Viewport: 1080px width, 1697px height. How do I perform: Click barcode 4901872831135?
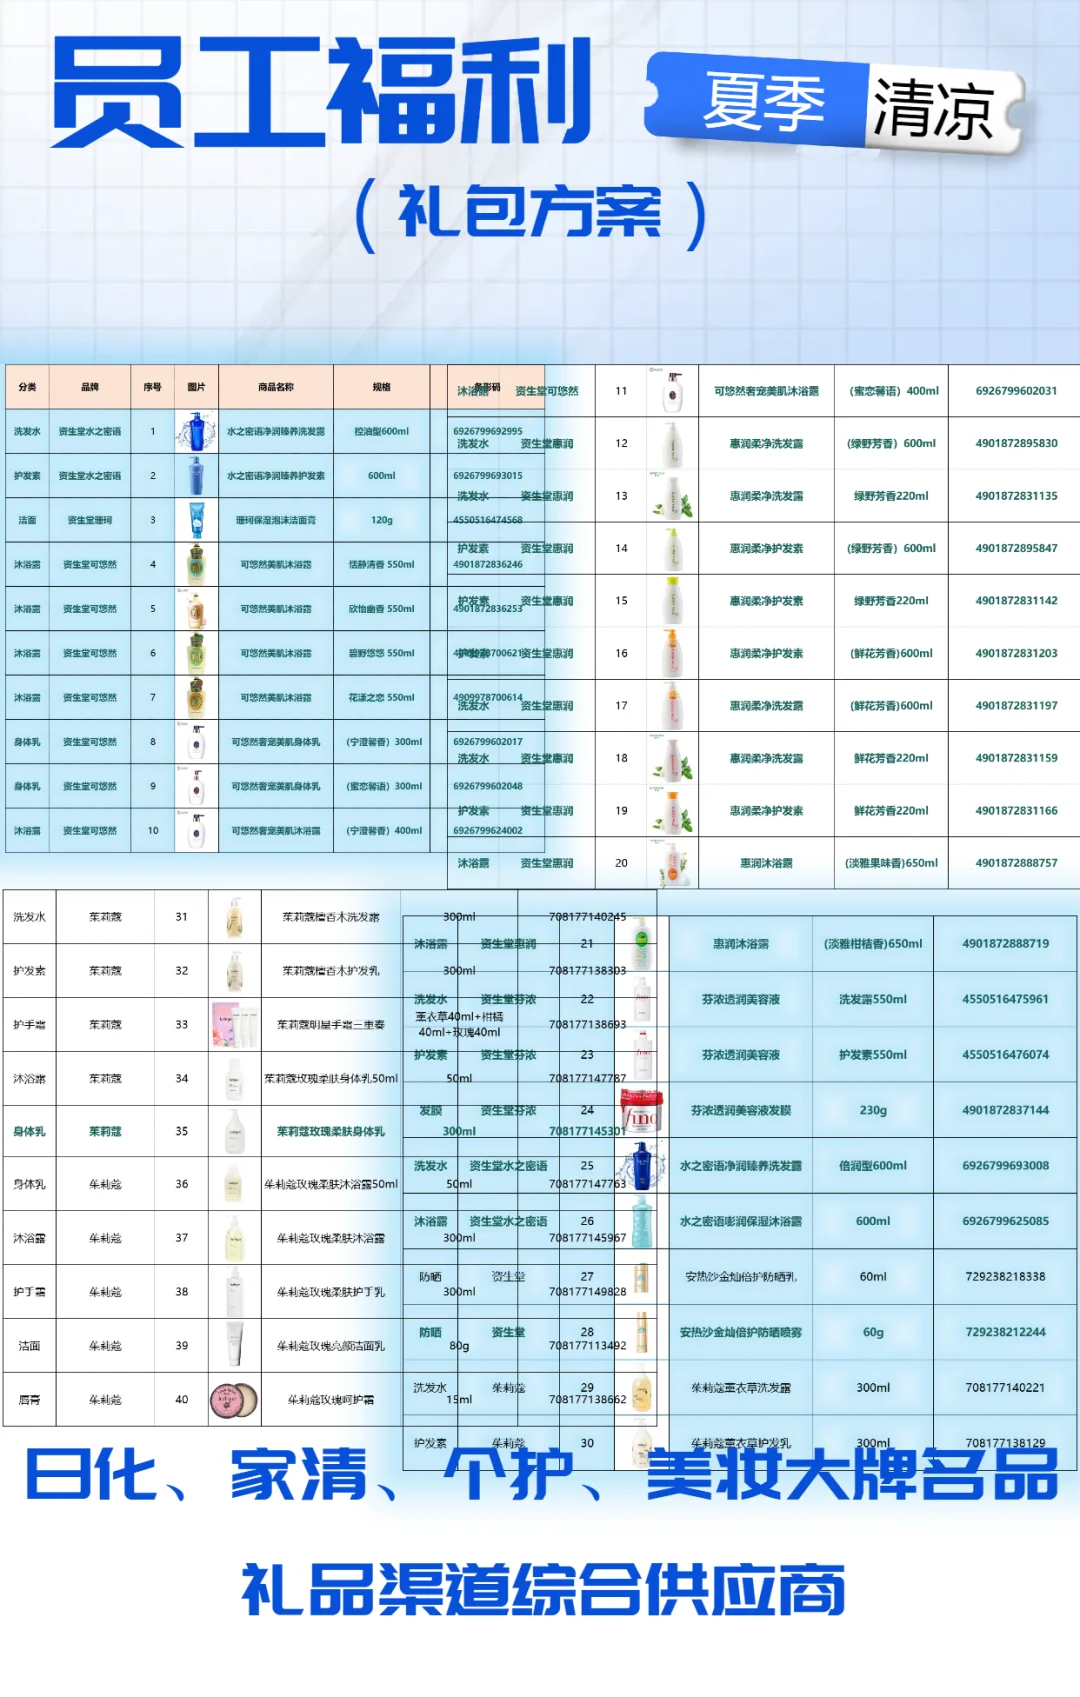[1016, 496]
